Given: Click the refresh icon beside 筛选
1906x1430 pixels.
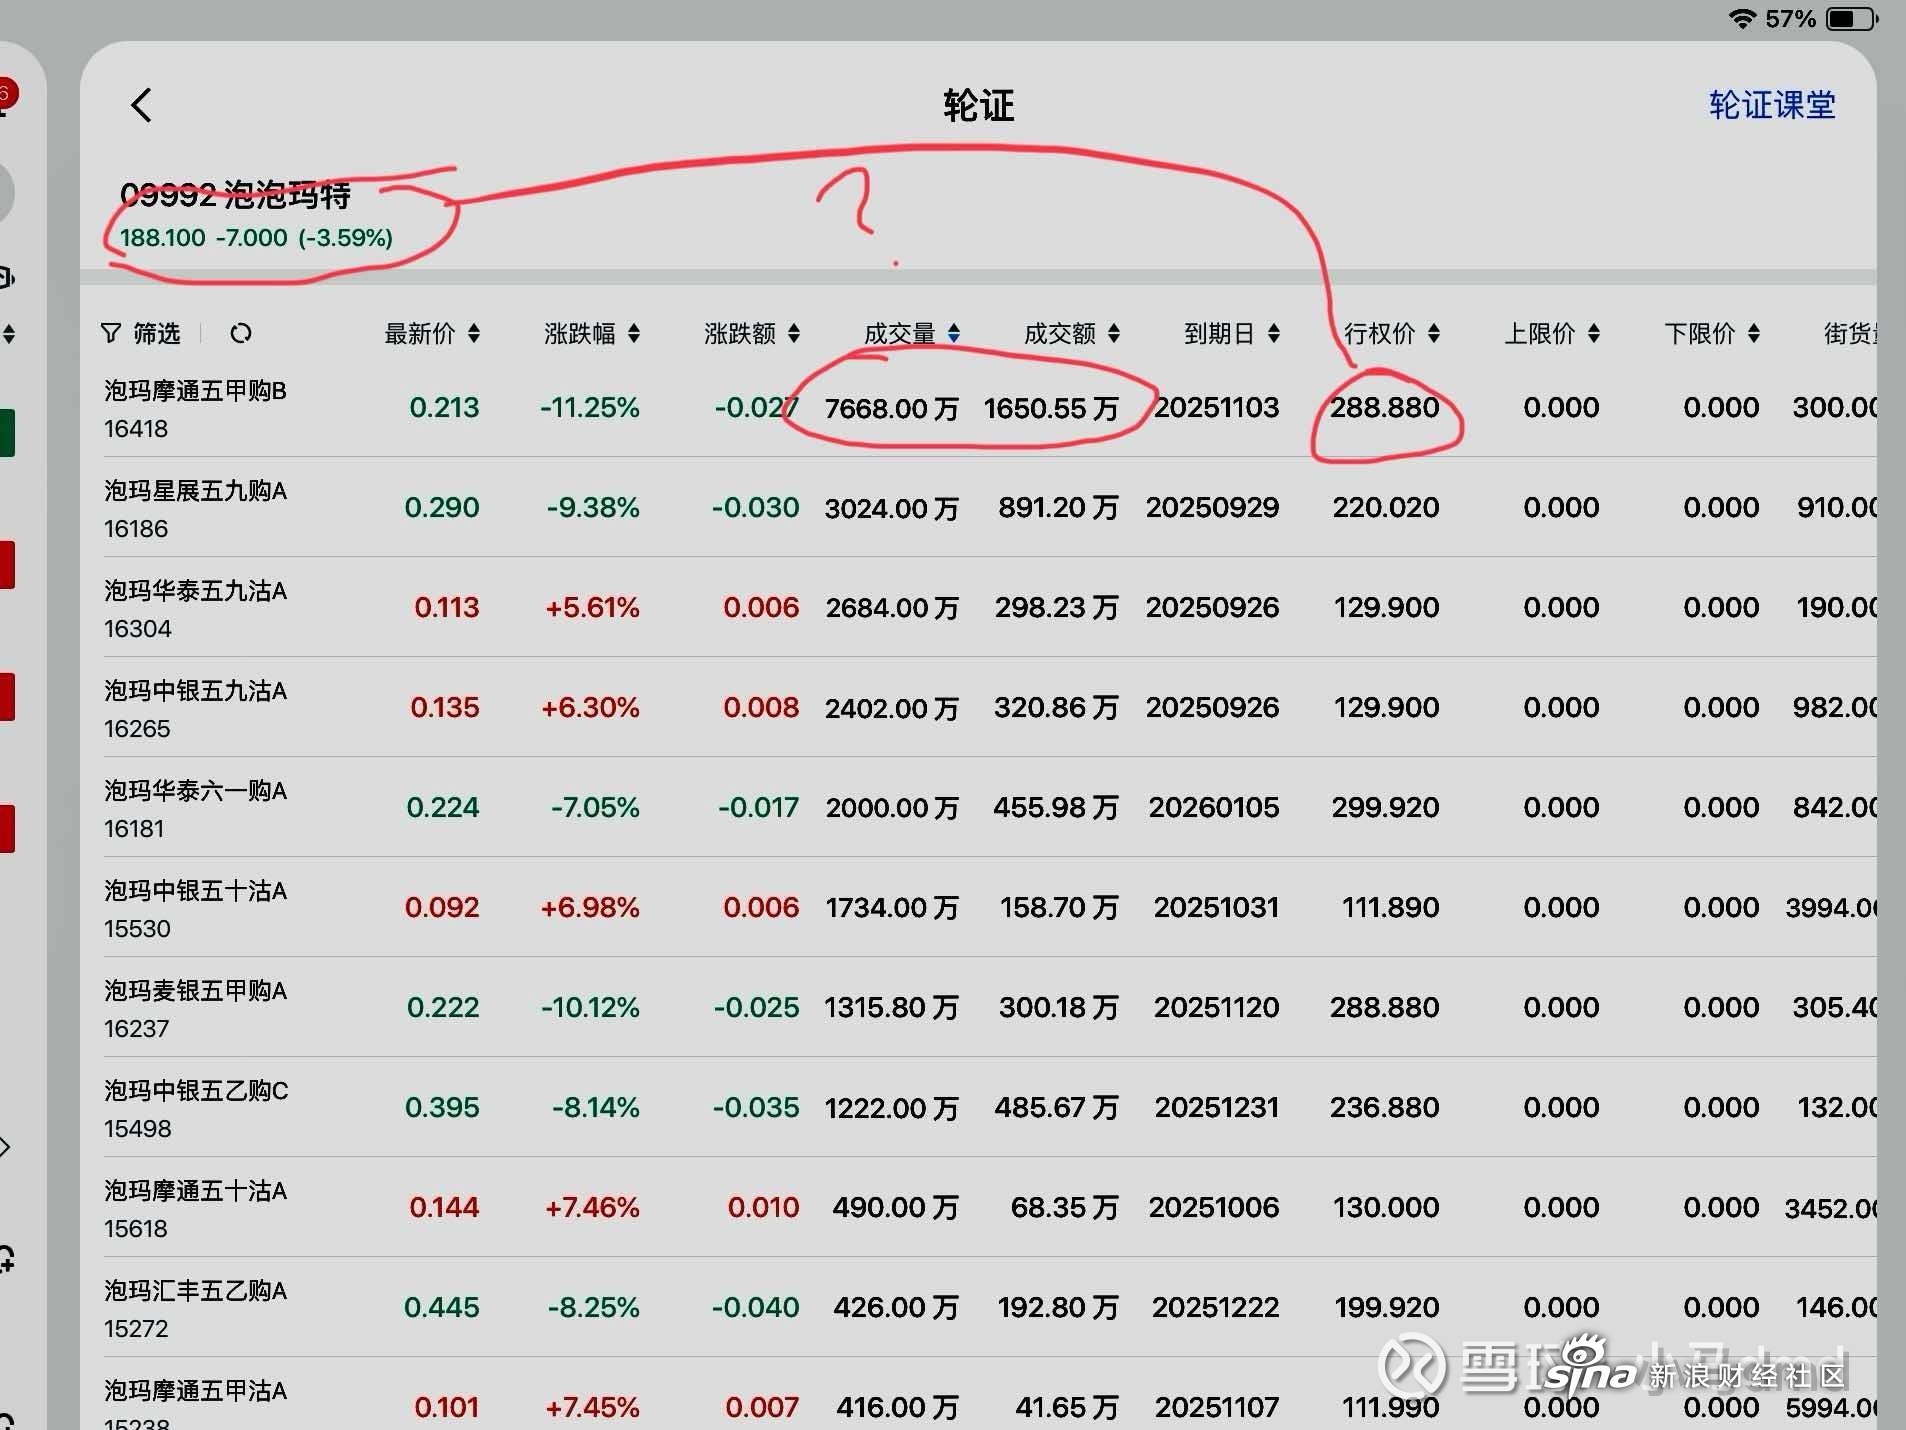Looking at the screenshot, I should [x=241, y=333].
